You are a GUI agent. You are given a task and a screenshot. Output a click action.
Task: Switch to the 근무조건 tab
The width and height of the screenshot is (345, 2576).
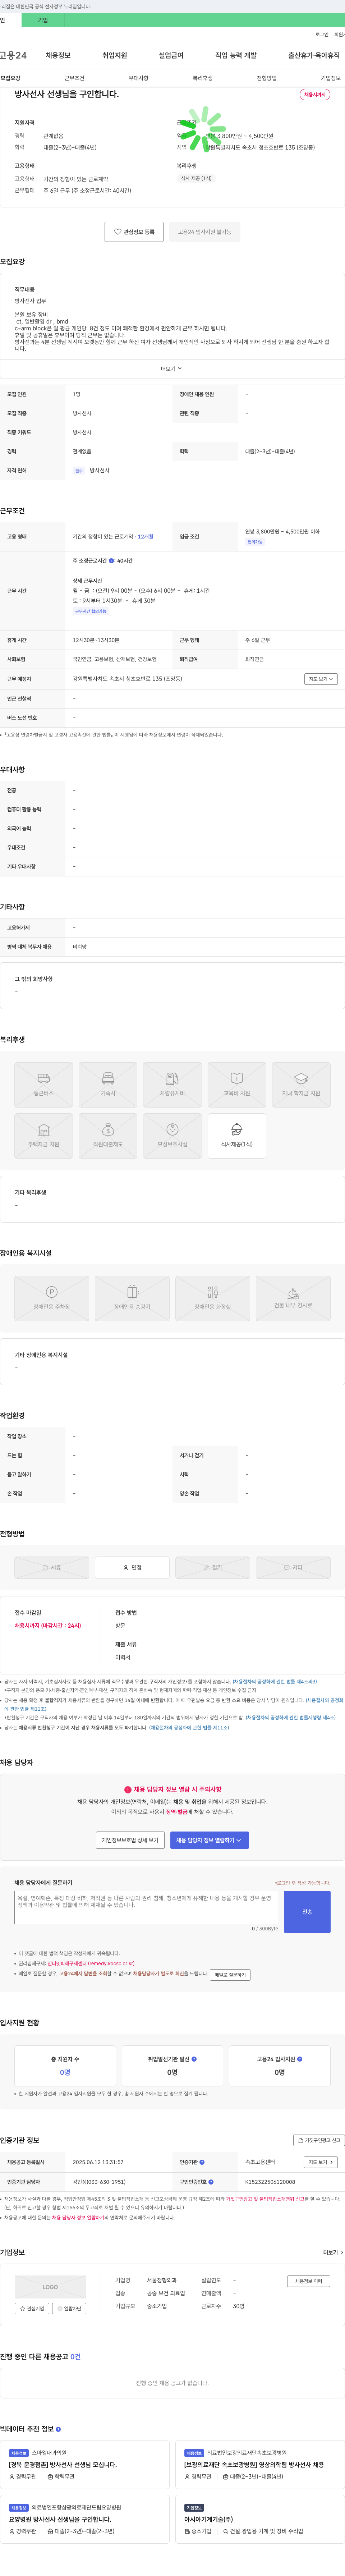point(75,78)
